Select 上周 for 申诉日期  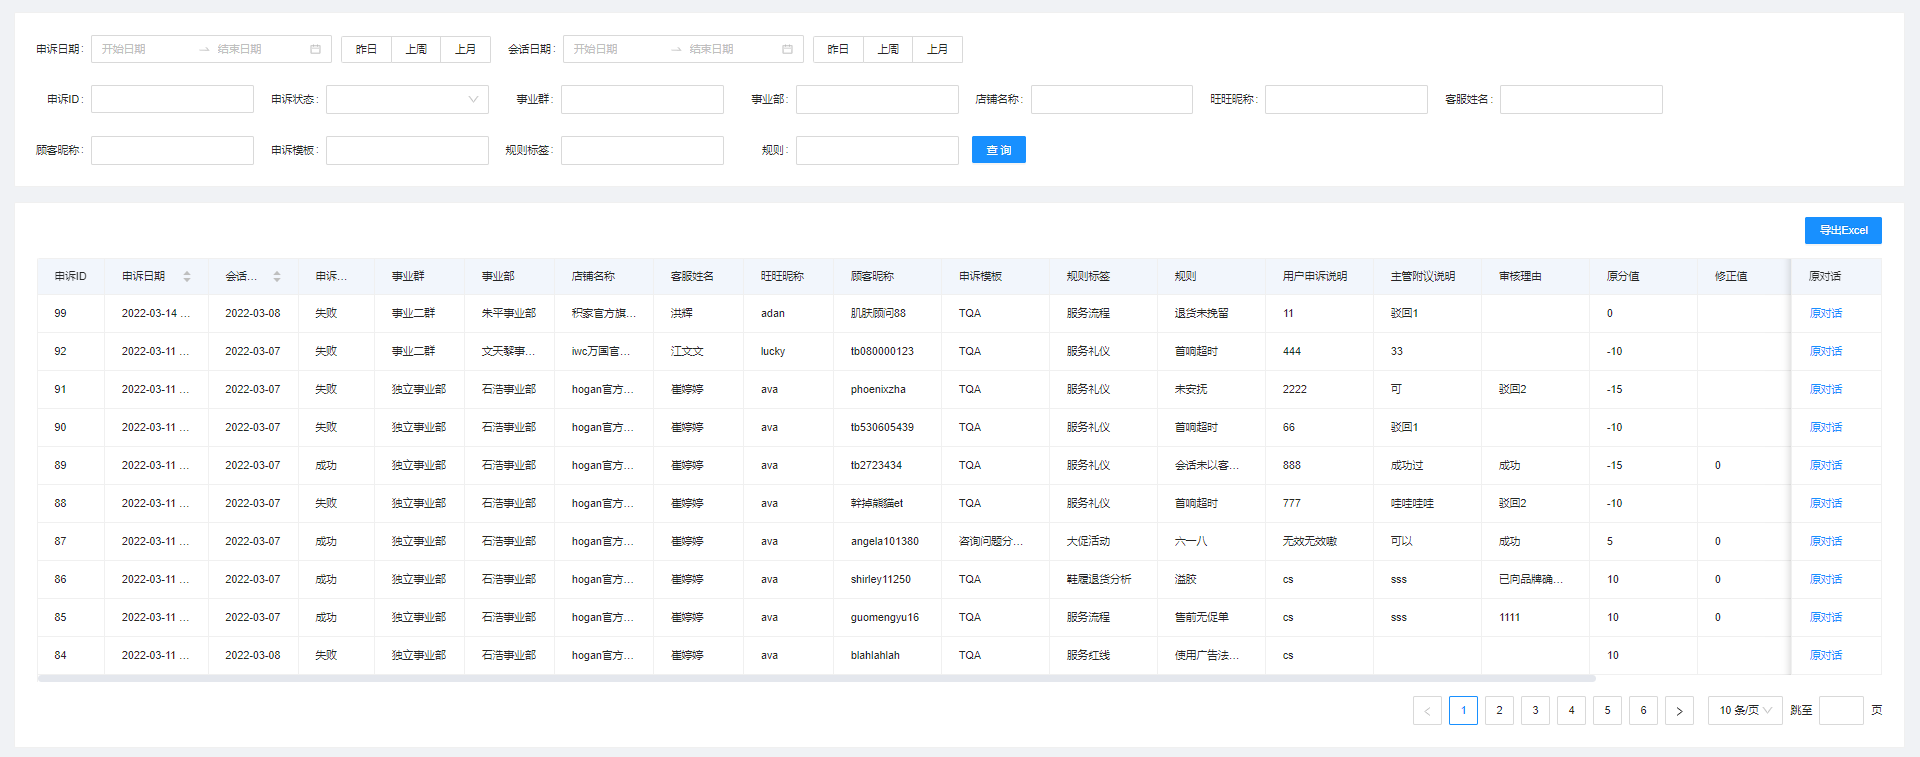coord(416,49)
